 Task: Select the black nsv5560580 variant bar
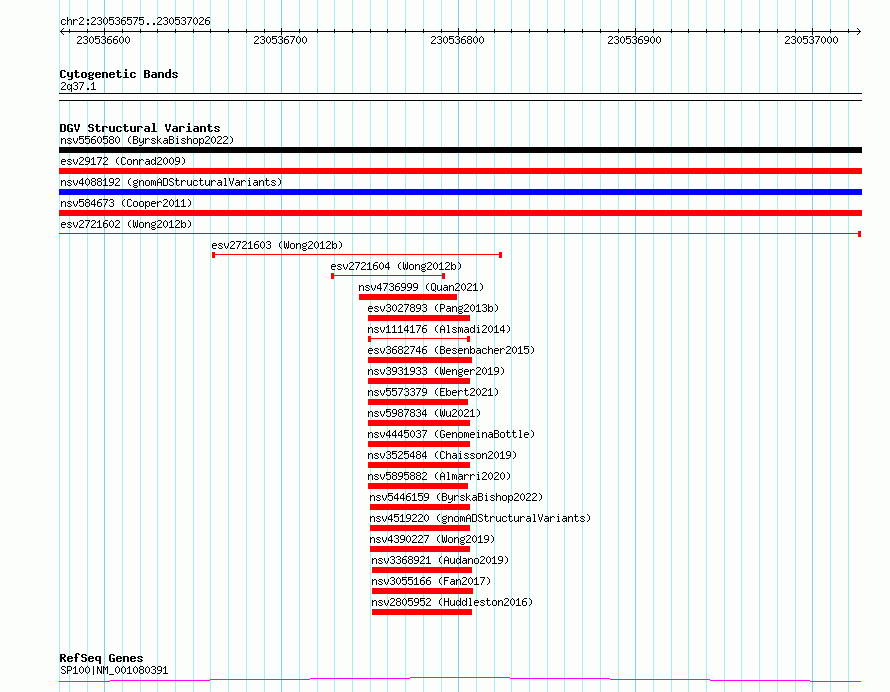460,150
